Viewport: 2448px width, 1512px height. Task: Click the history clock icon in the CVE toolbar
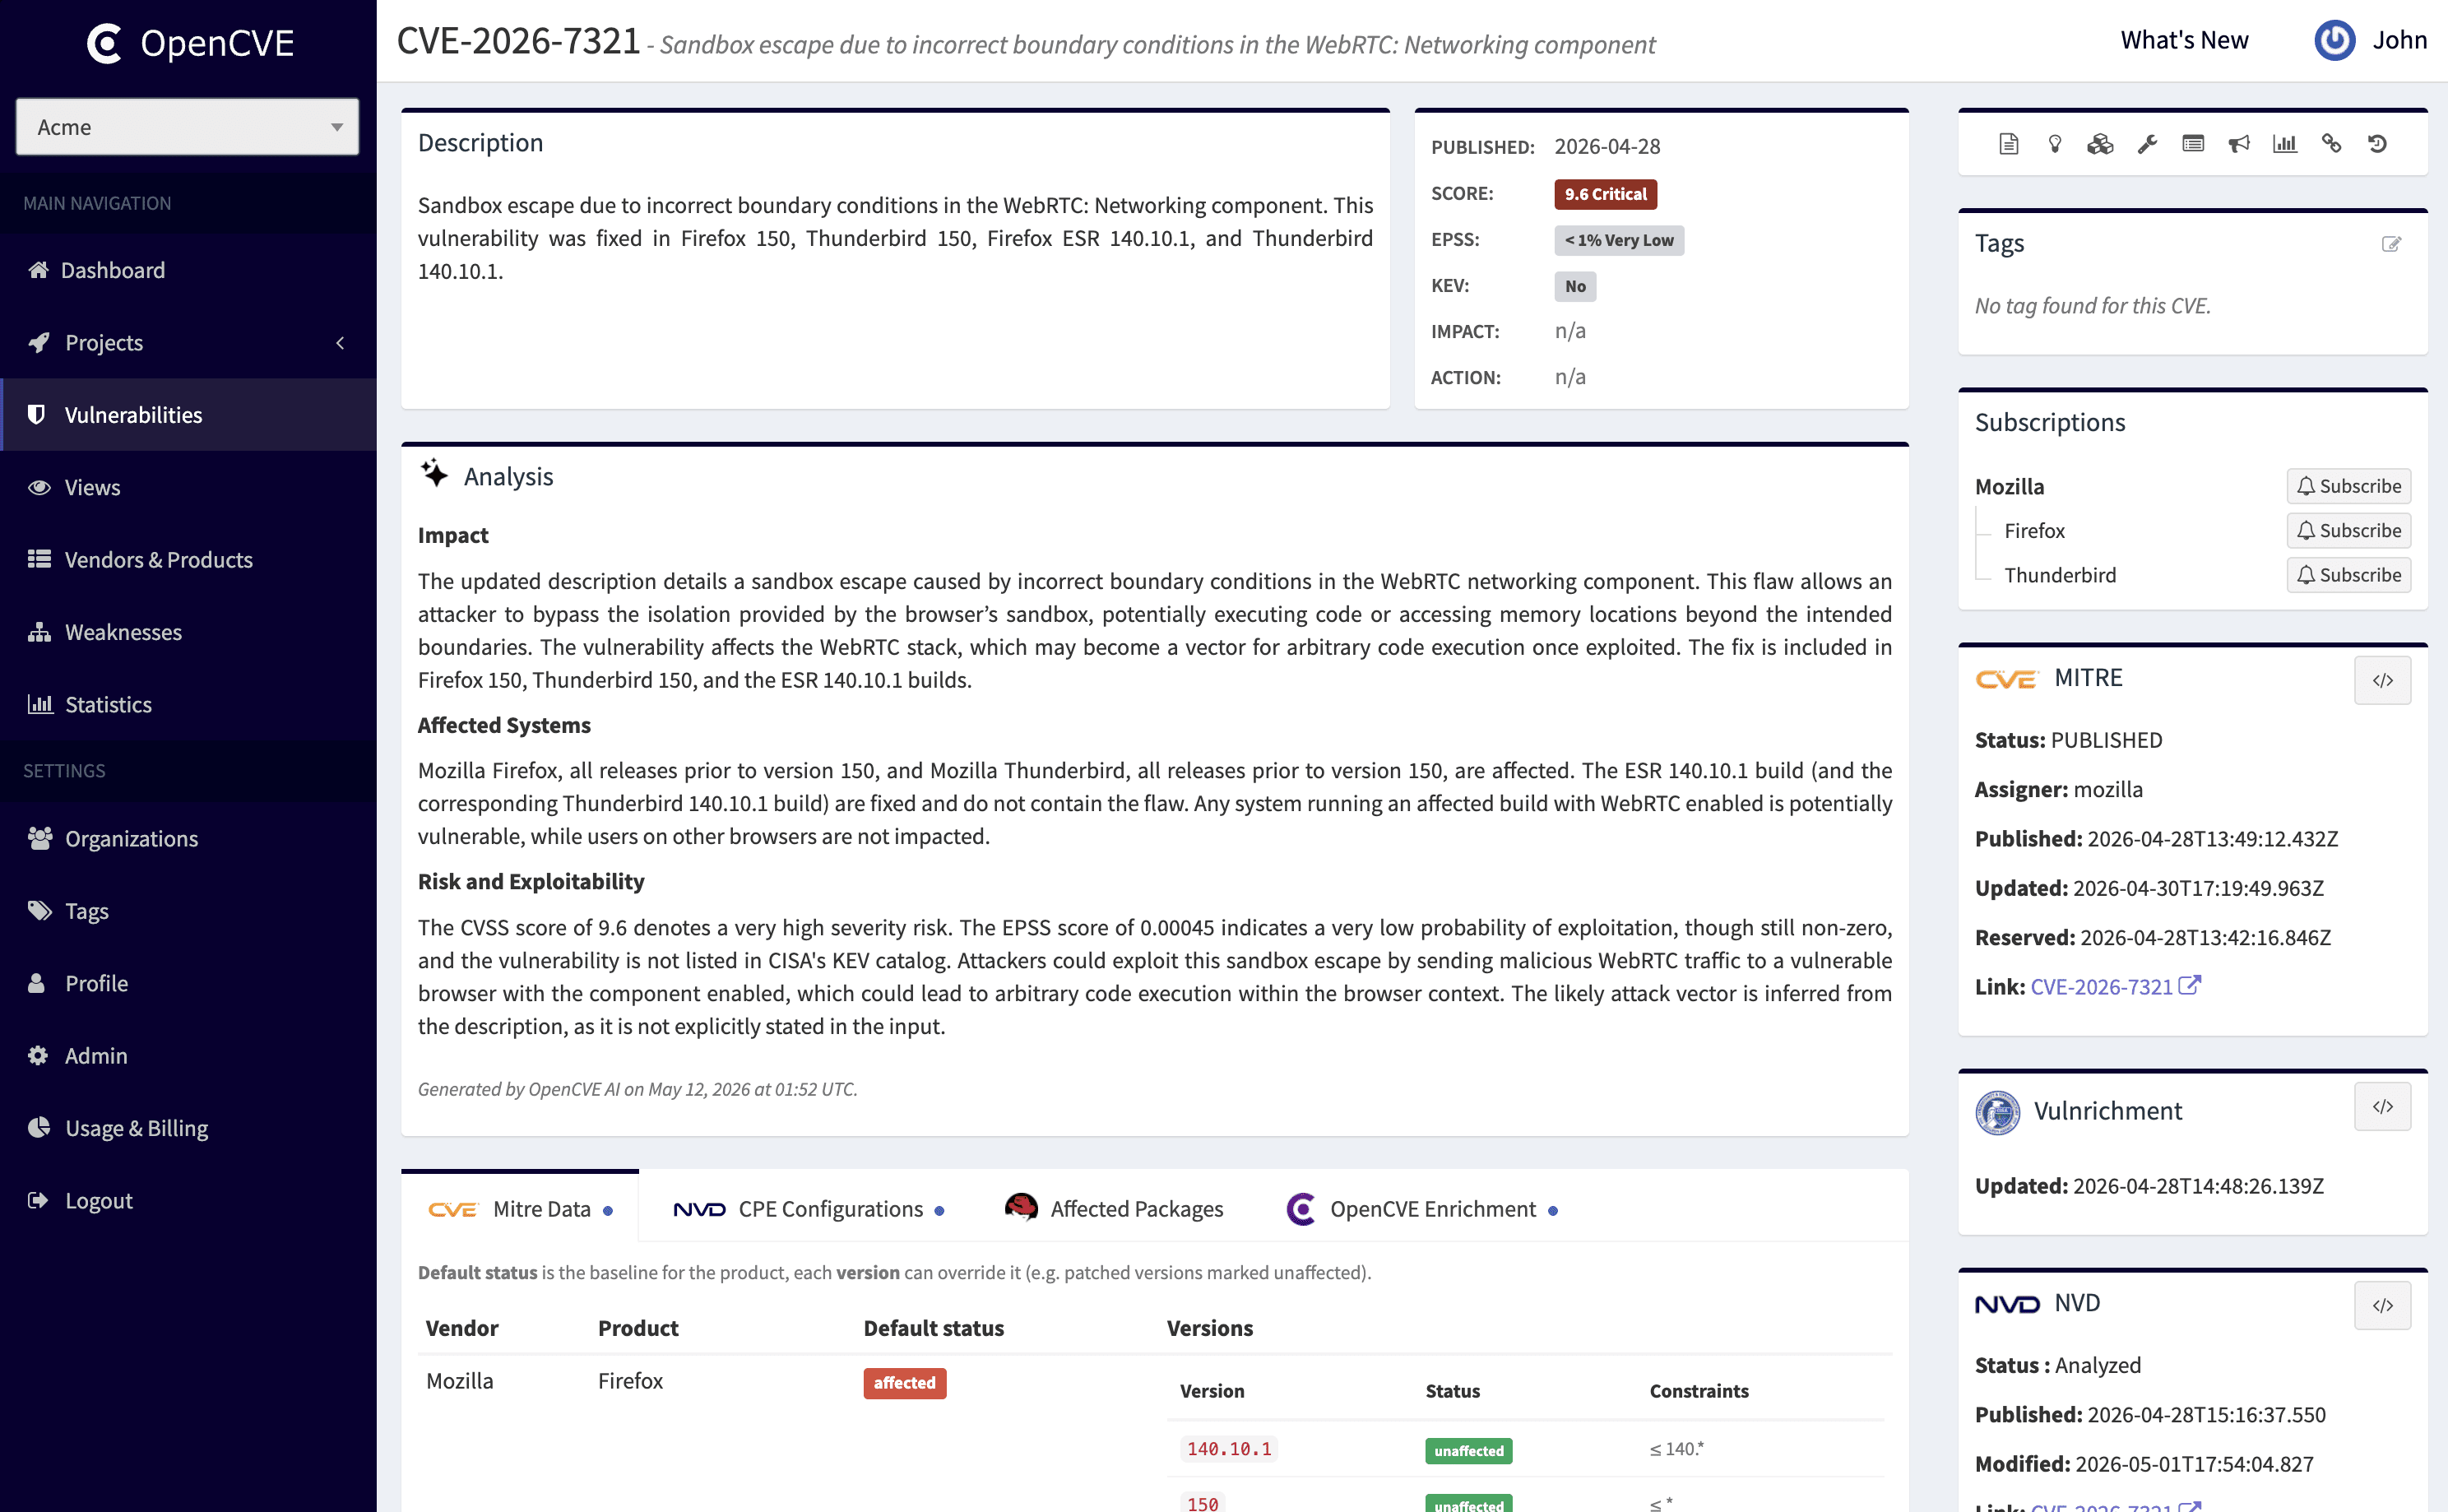2377,144
